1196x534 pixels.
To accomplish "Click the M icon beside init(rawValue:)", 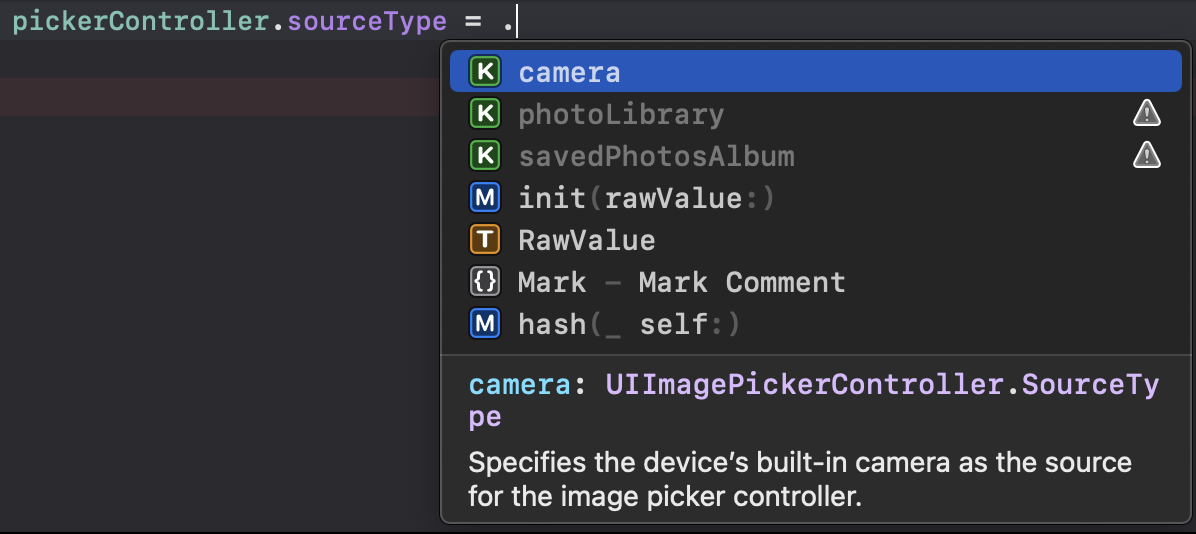I will 485,198.
